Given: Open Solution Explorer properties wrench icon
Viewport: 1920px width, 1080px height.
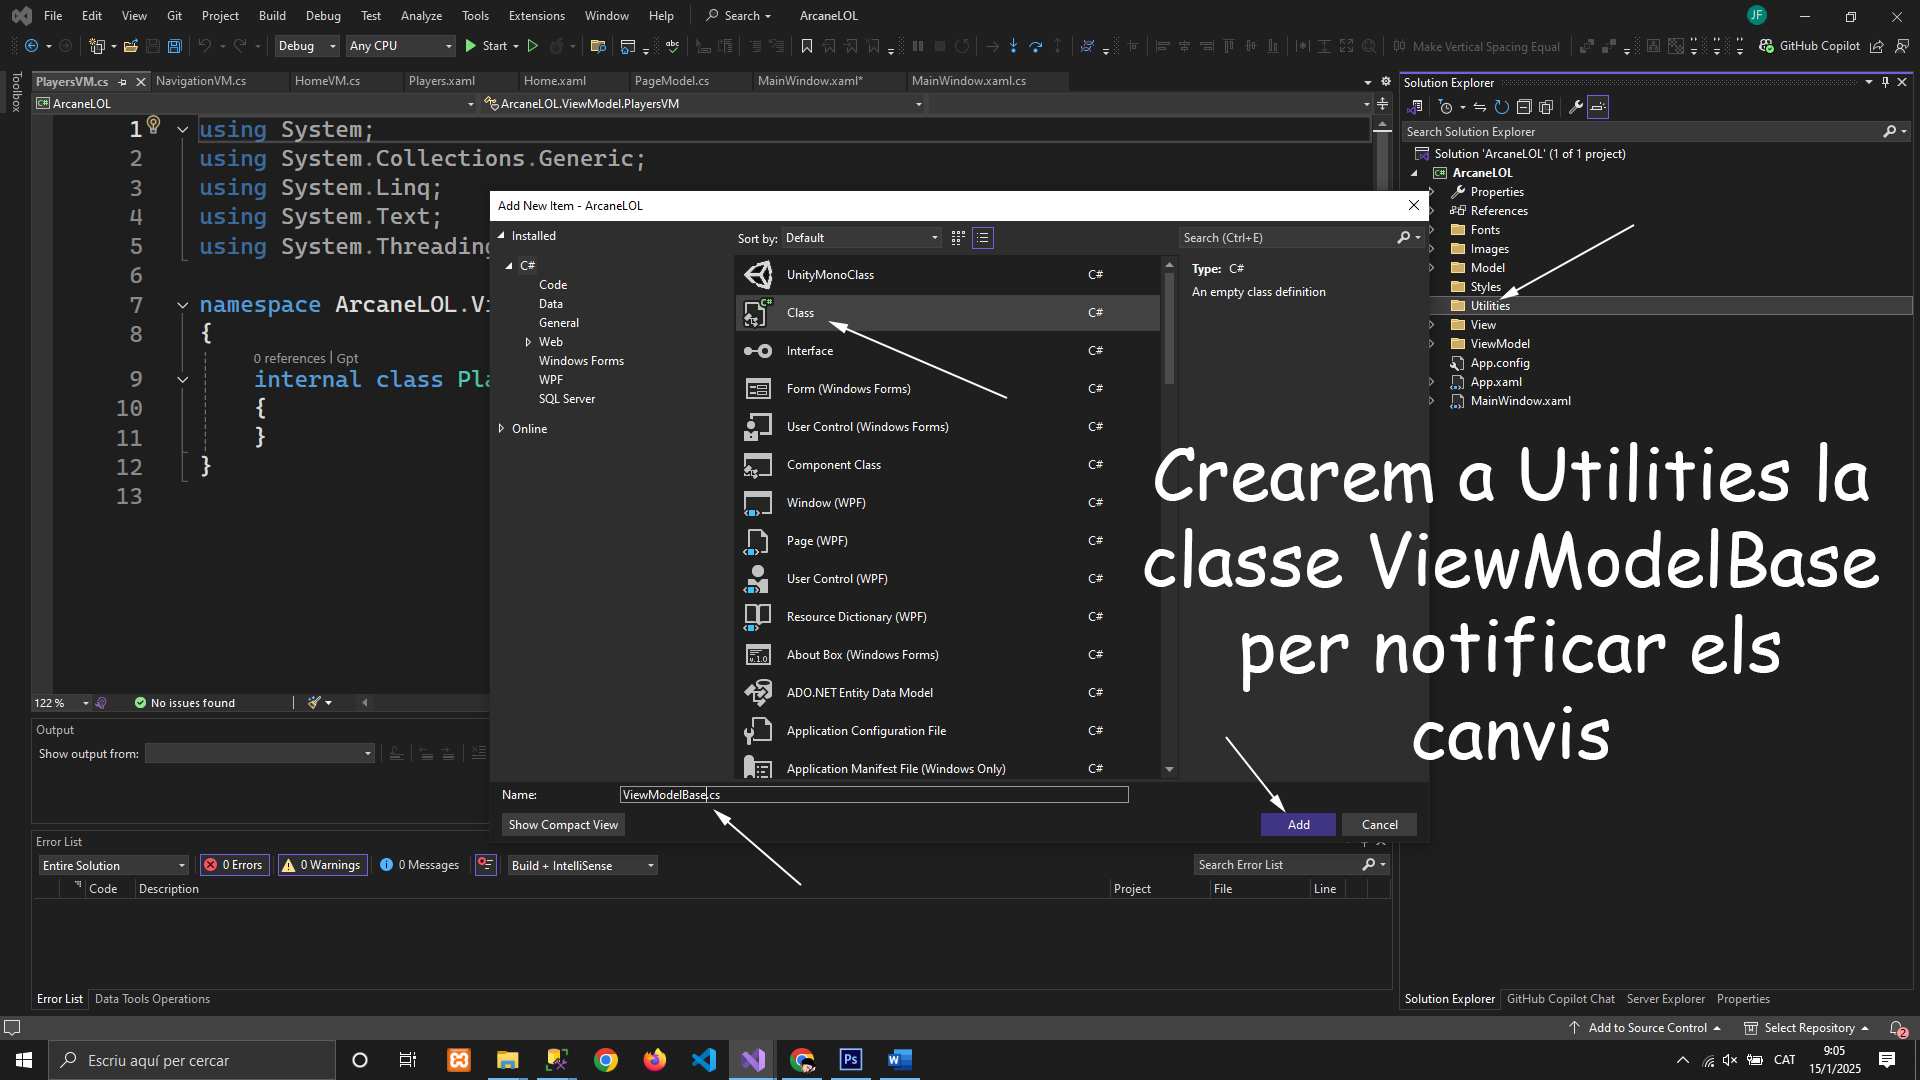Looking at the screenshot, I should pos(1575,107).
